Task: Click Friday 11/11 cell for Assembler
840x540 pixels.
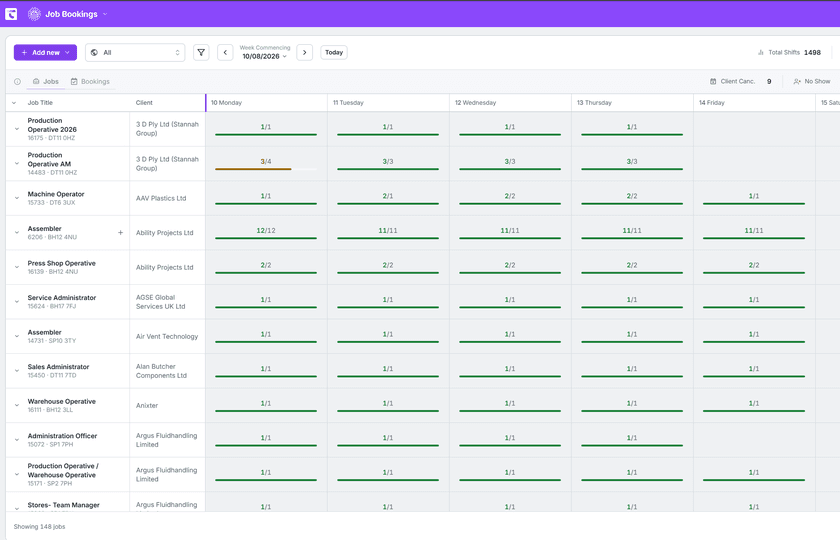Action: (x=754, y=231)
